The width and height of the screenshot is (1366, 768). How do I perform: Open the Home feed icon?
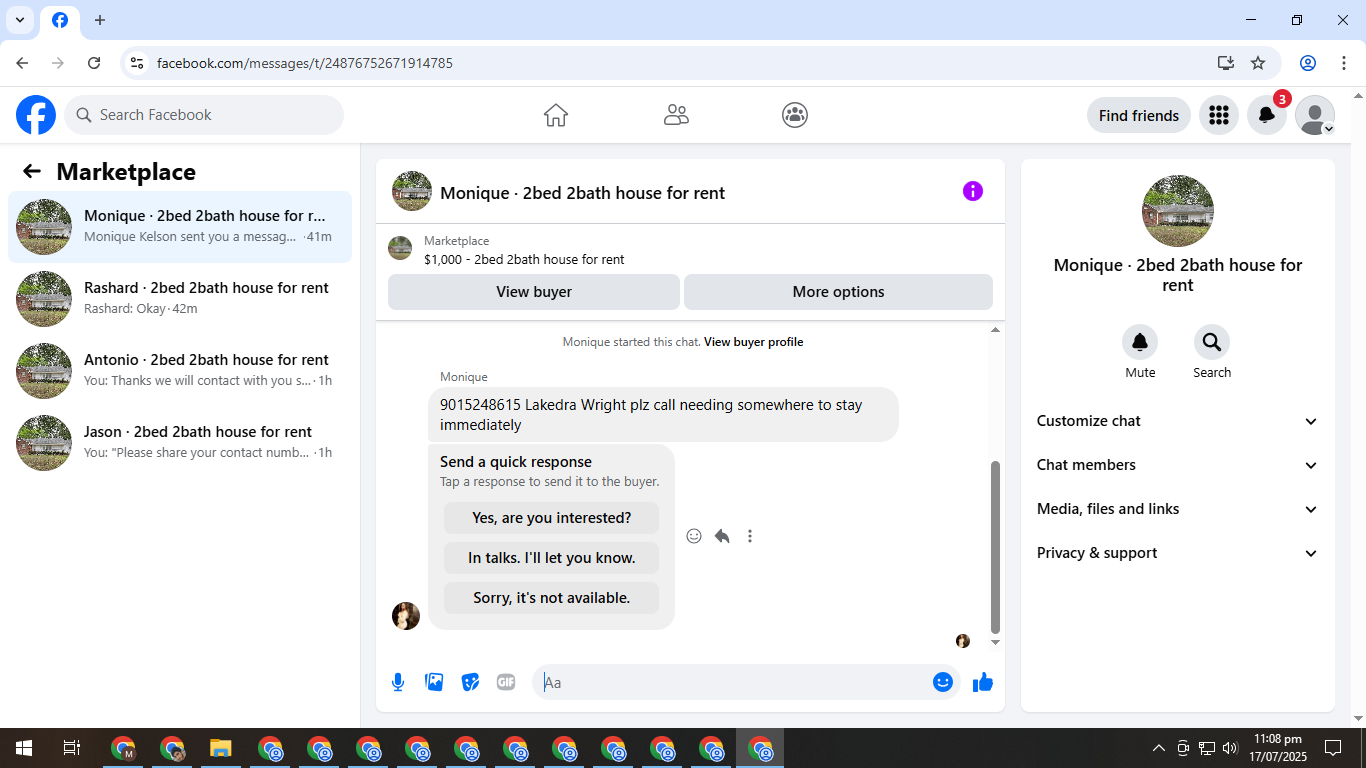click(556, 115)
